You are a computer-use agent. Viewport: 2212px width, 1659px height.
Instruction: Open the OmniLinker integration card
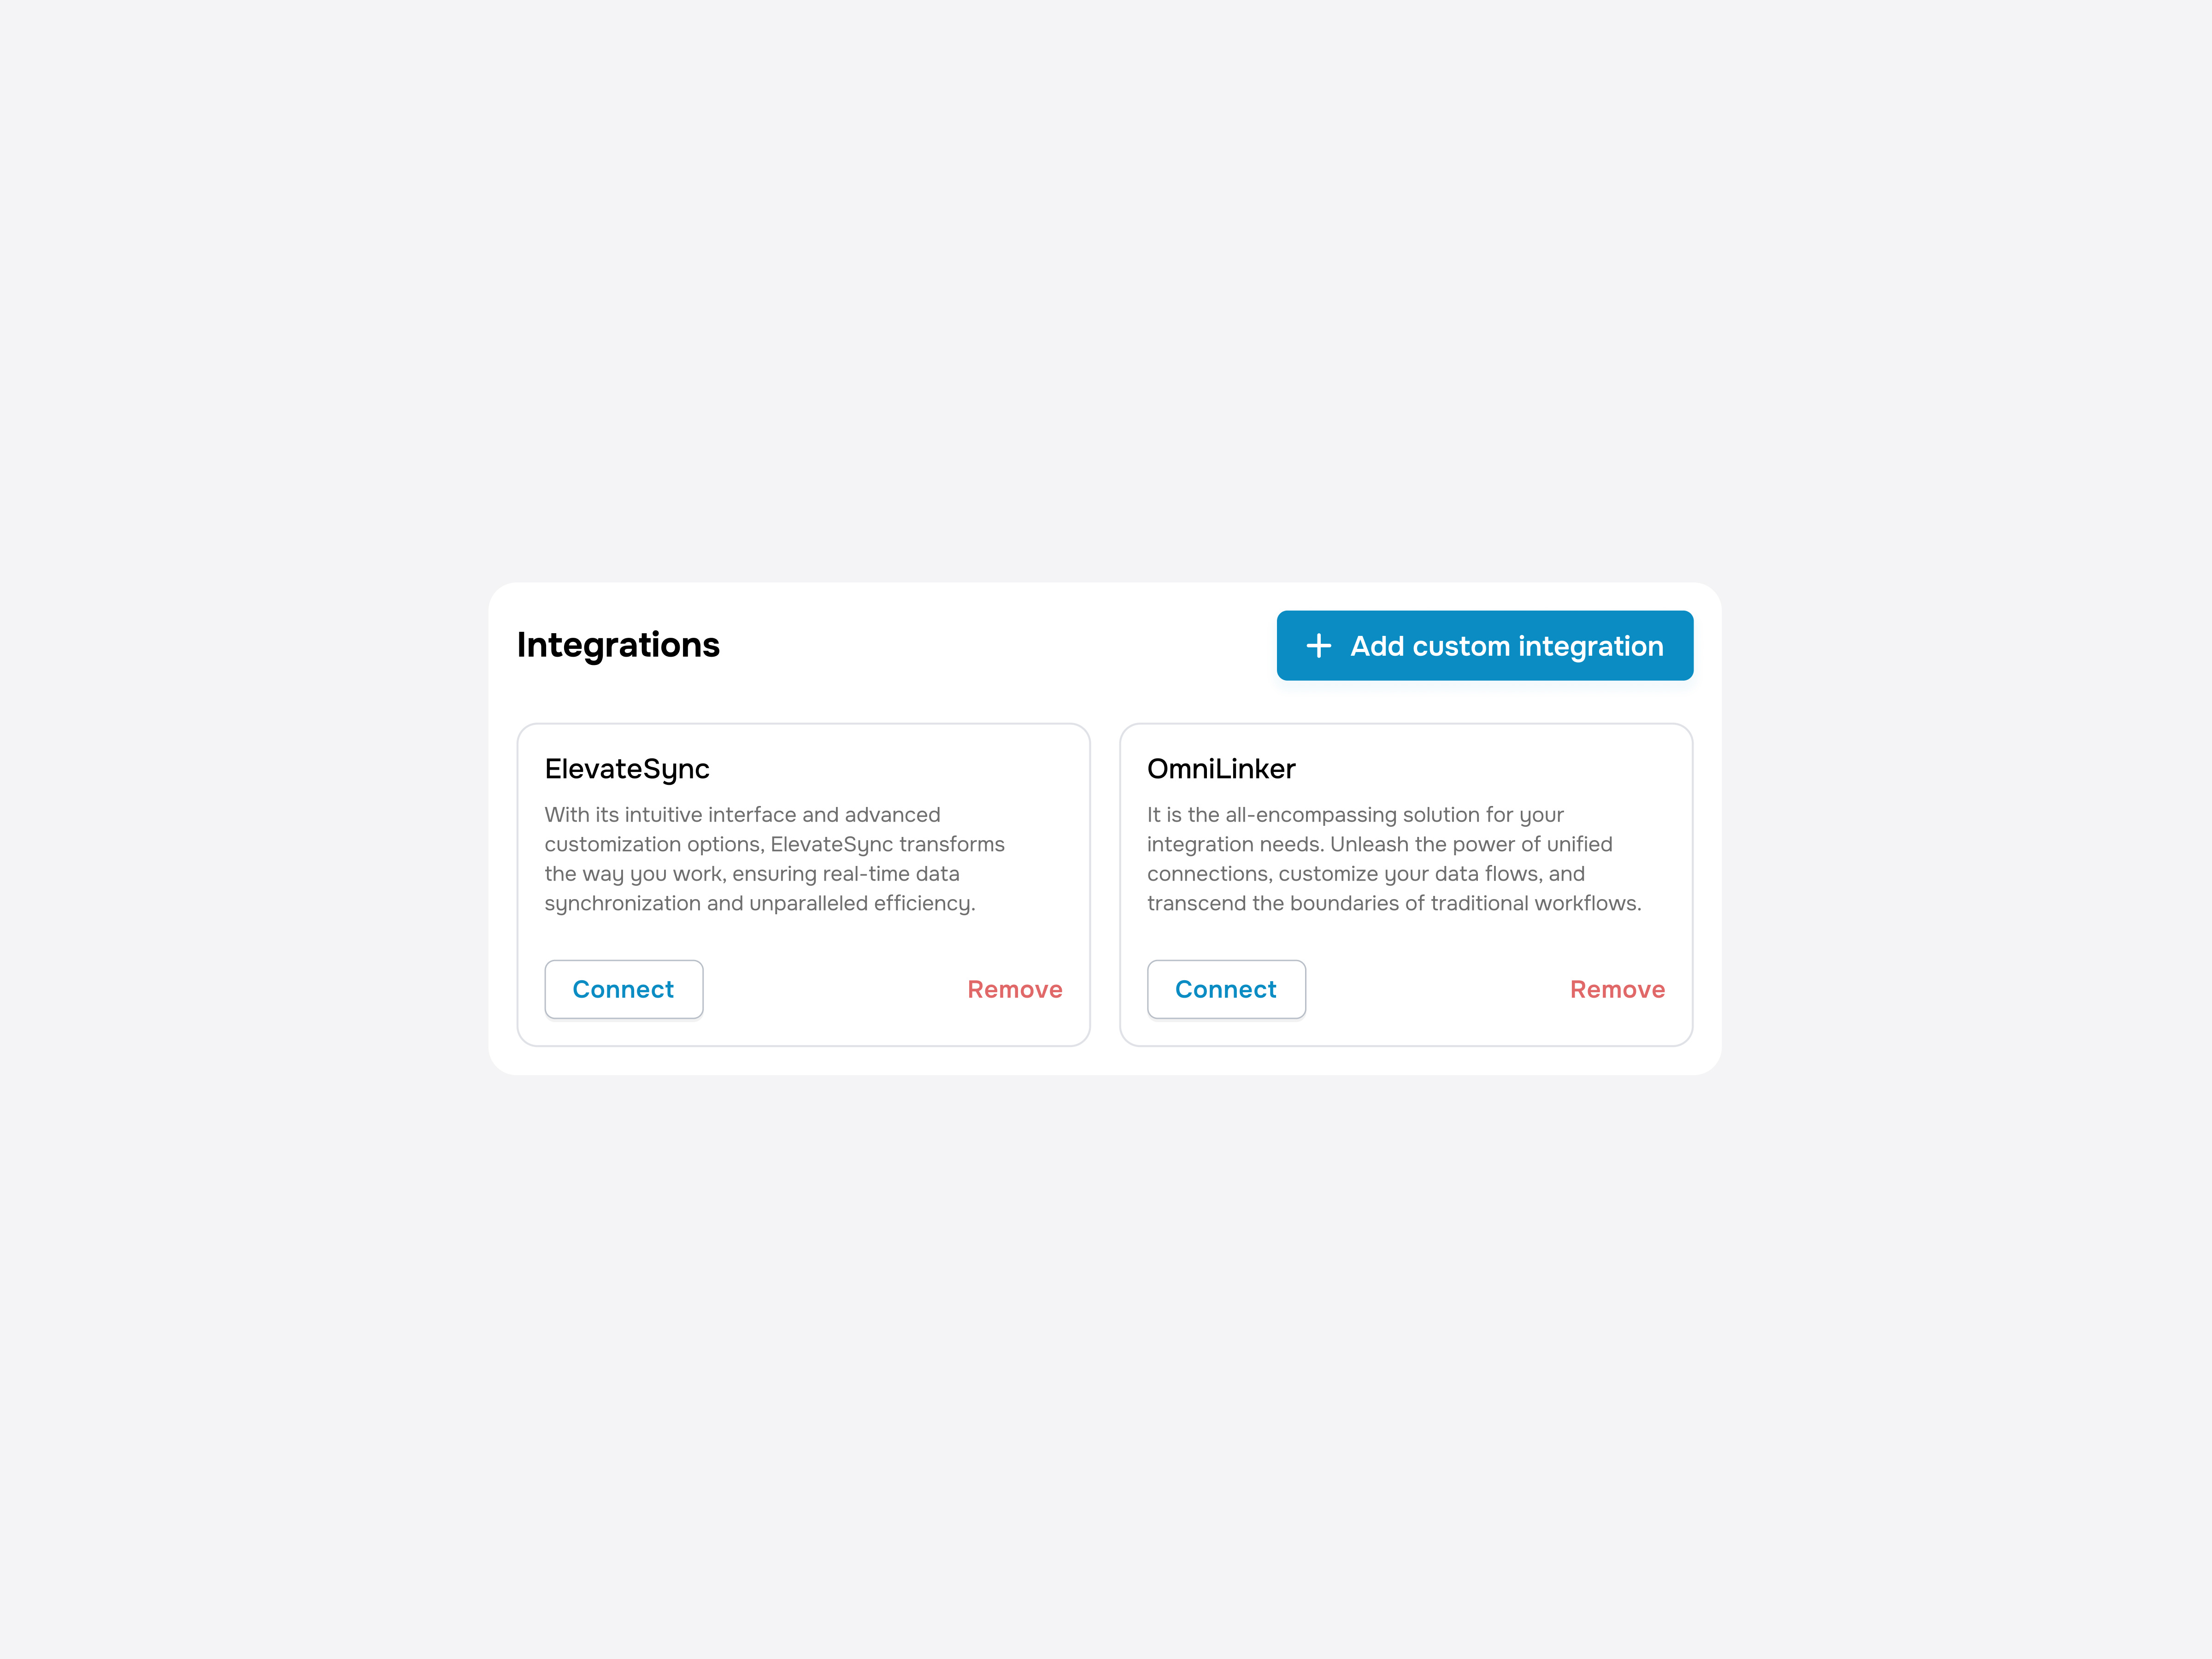pos(1405,885)
